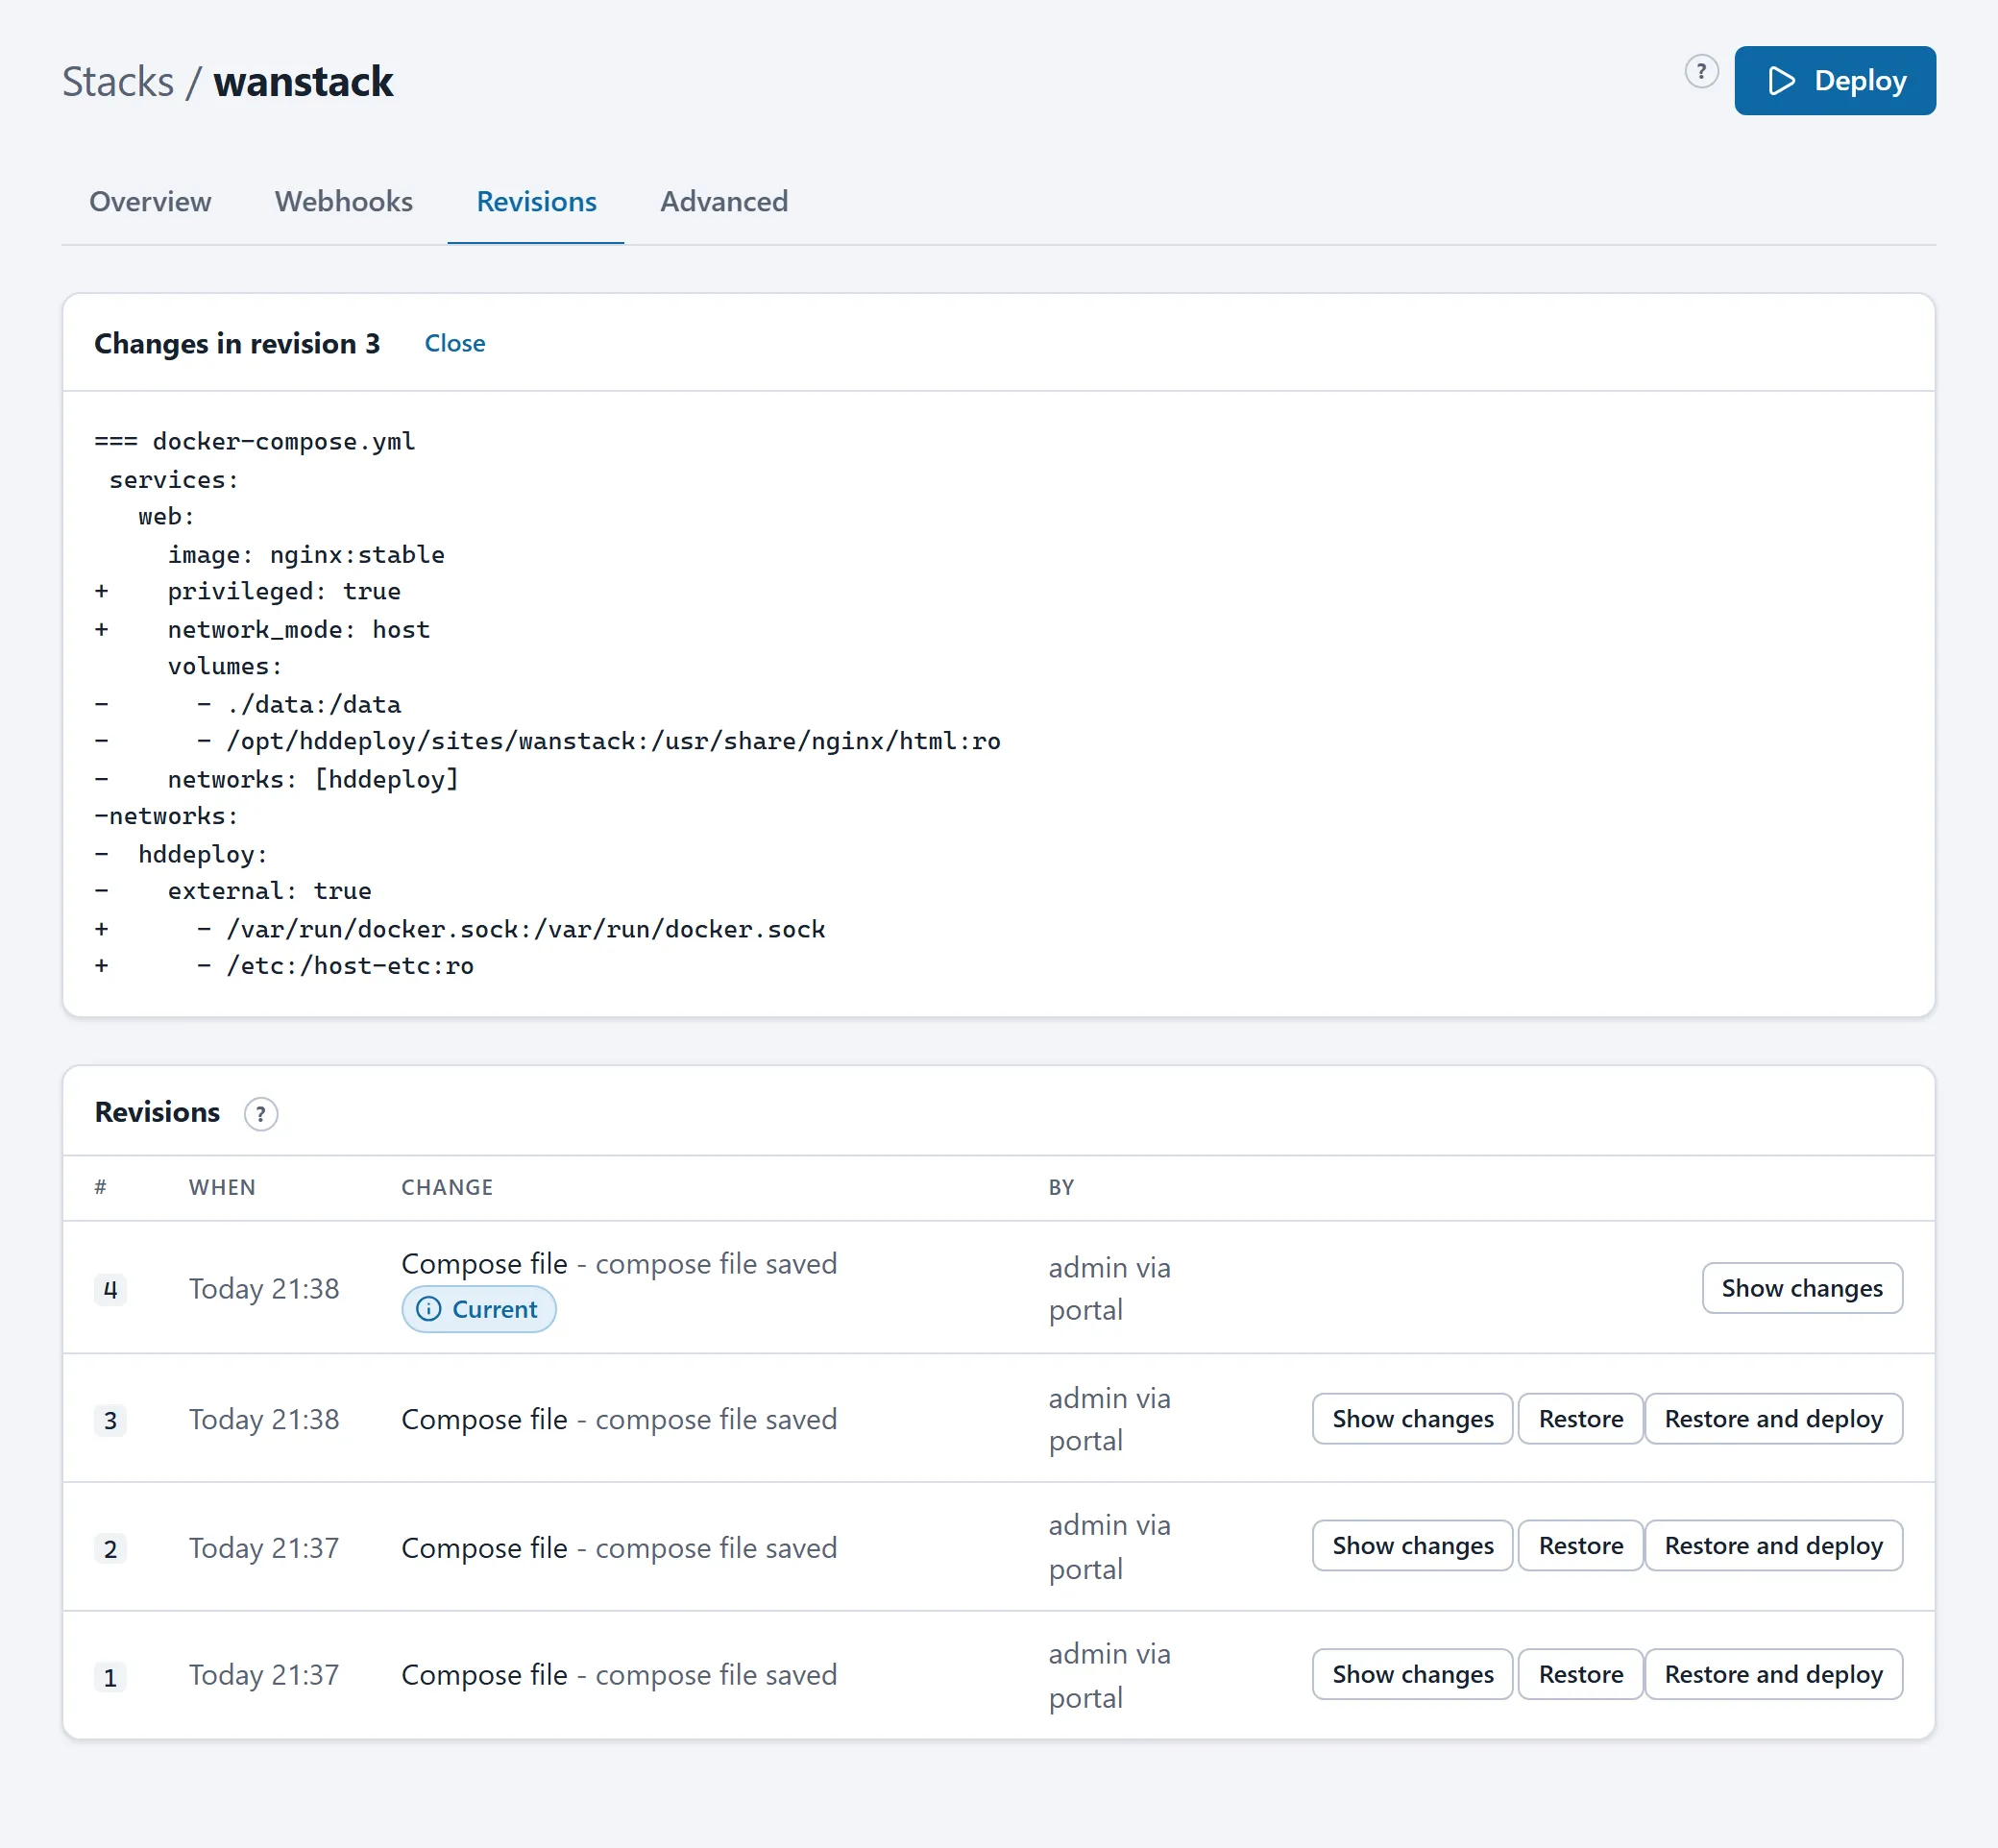
Task: Click the revision number 1 badge
Action: pyautogui.click(x=110, y=1677)
